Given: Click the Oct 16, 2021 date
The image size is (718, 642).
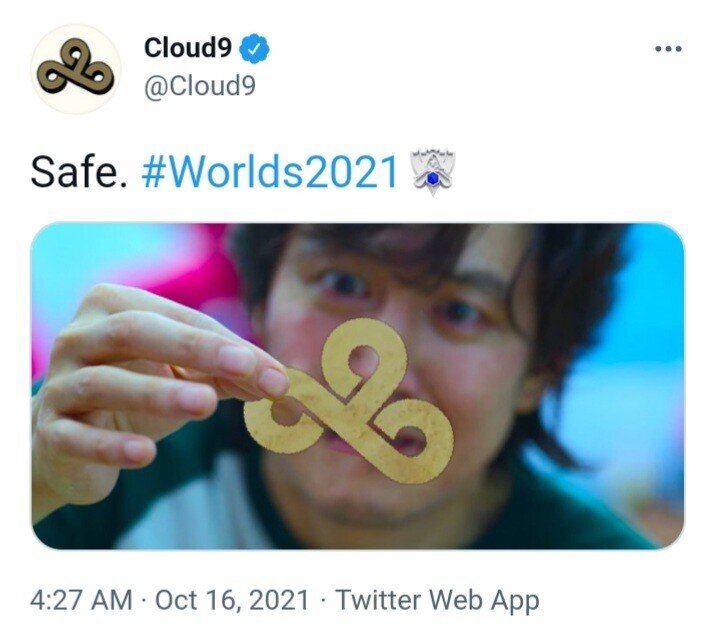Looking at the screenshot, I should 232,600.
